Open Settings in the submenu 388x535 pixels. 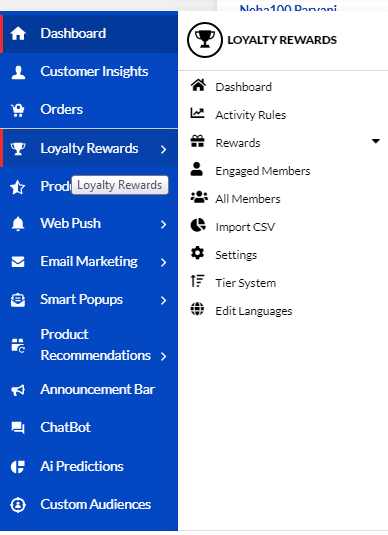pyautogui.click(x=236, y=255)
